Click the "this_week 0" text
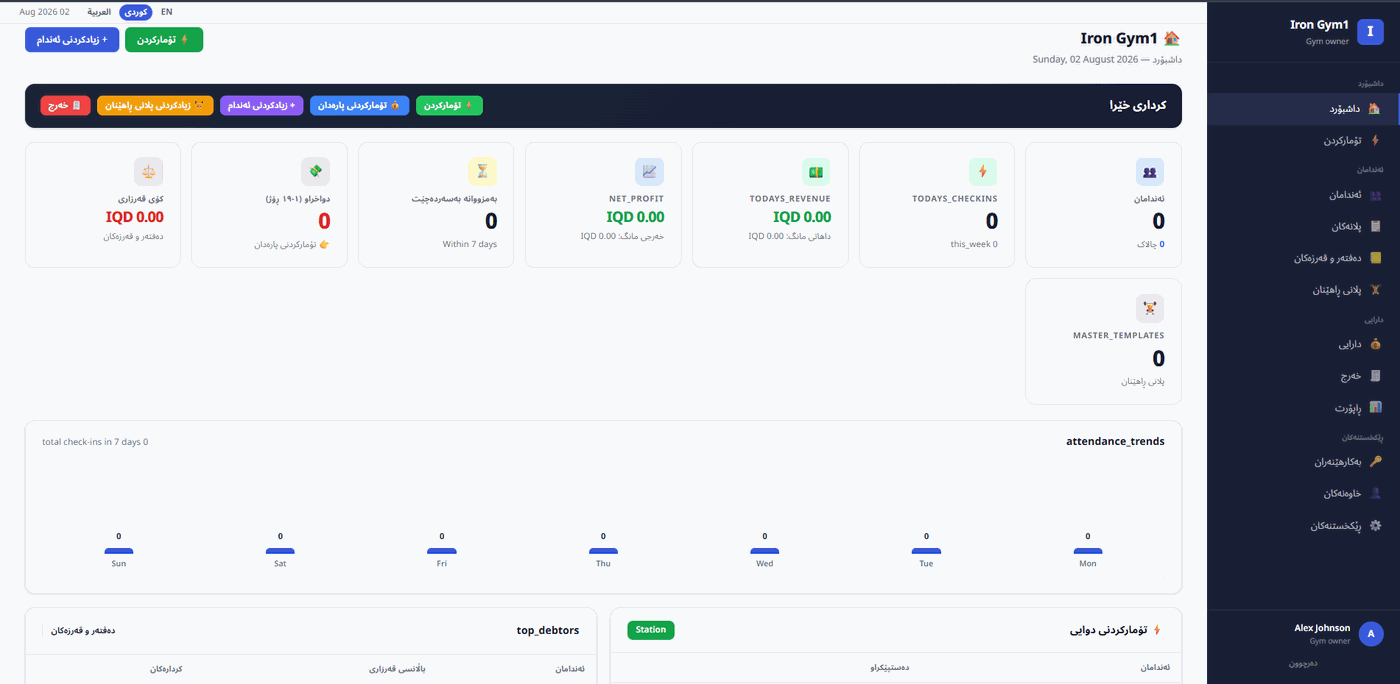This screenshot has width=1400, height=684. click(974, 244)
